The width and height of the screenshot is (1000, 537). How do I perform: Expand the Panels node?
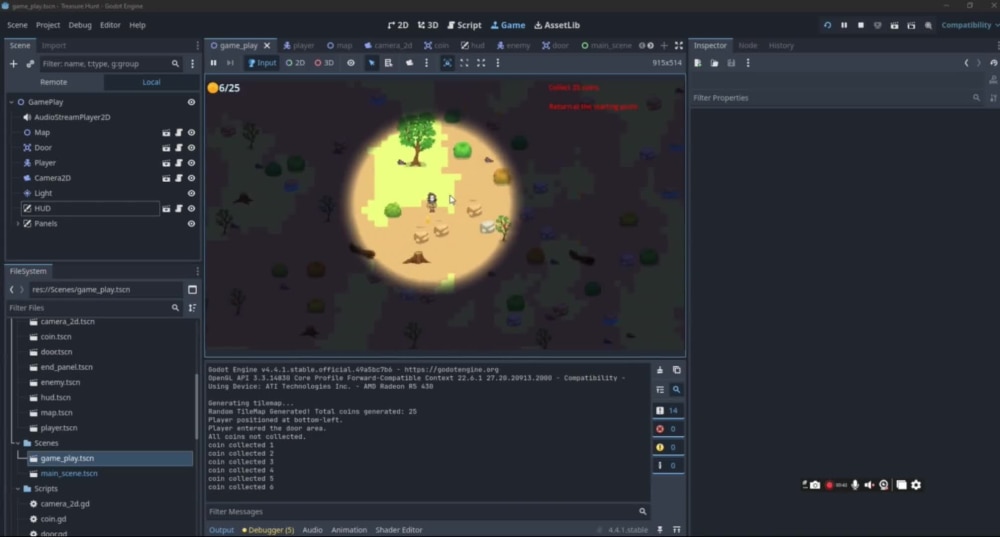click(17, 224)
